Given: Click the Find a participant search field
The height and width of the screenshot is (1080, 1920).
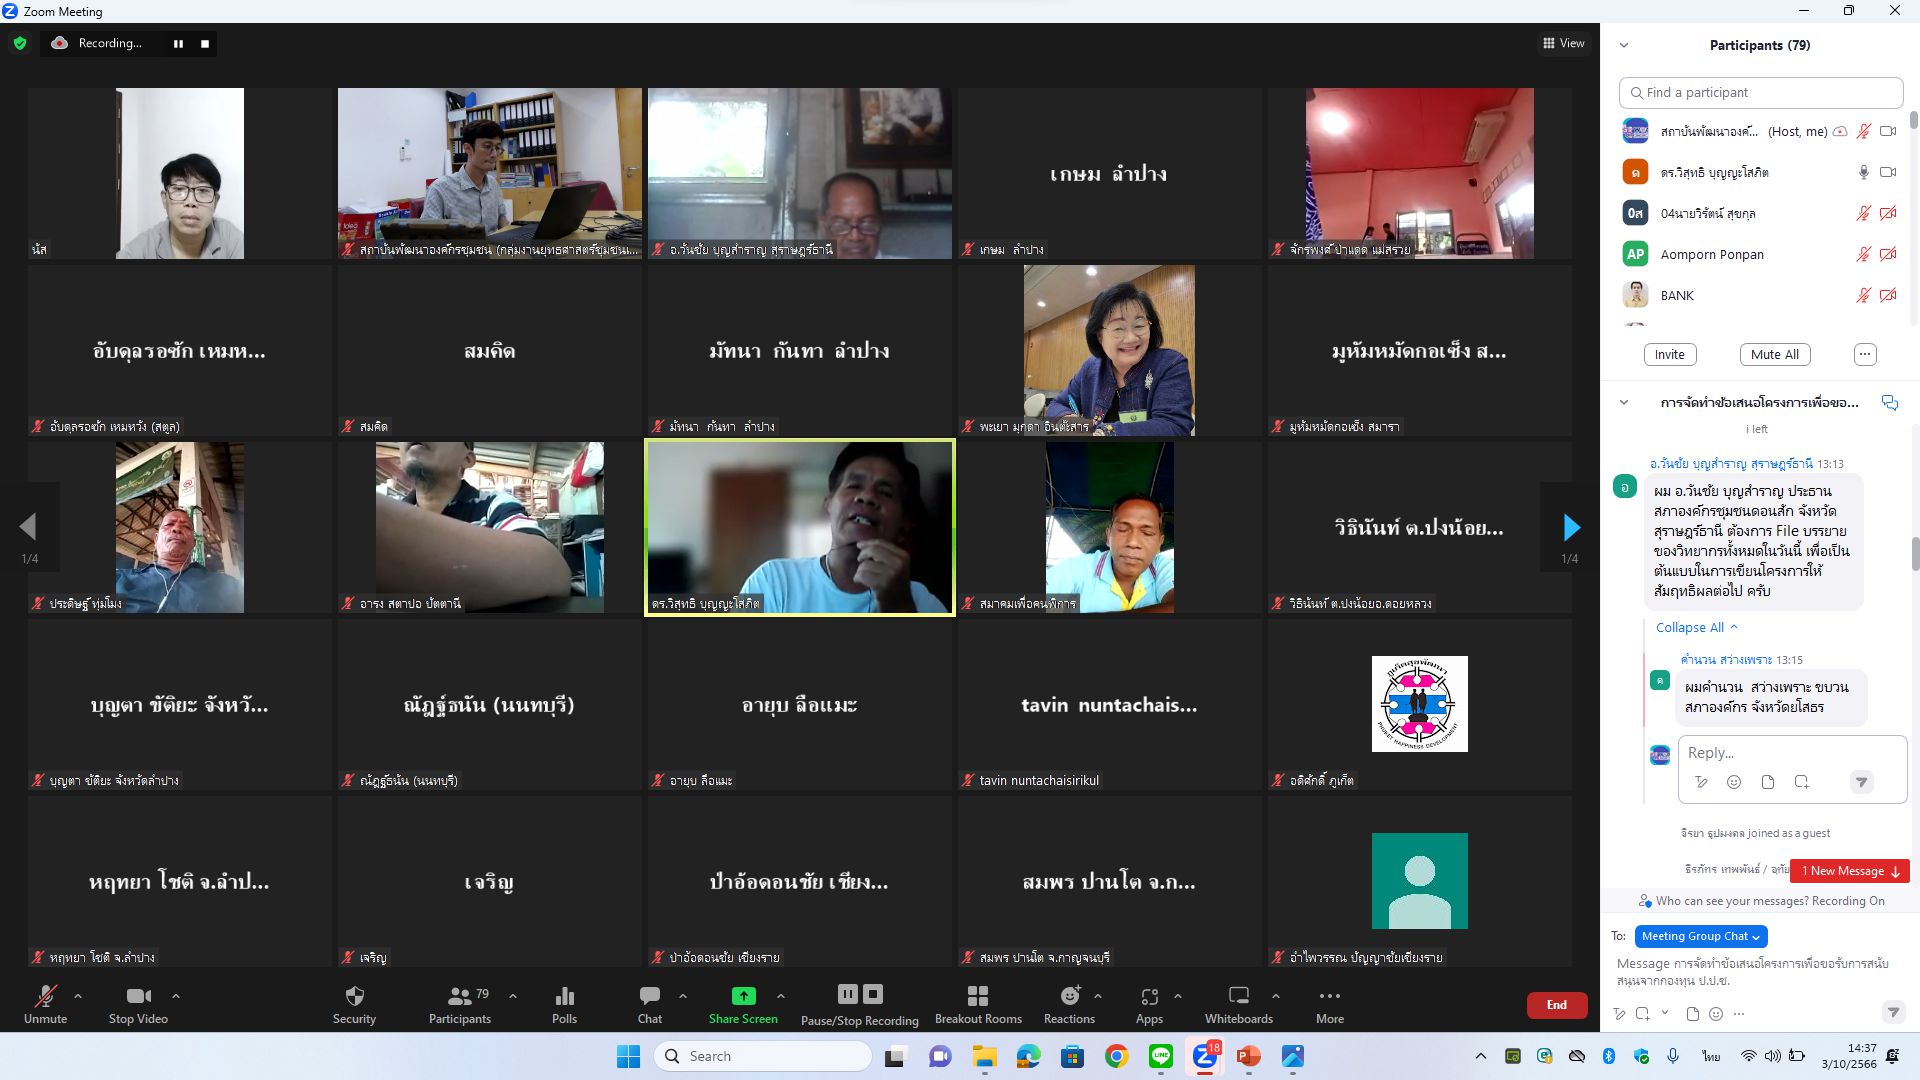Looking at the screenshot, I should [x=1760, y=92].
